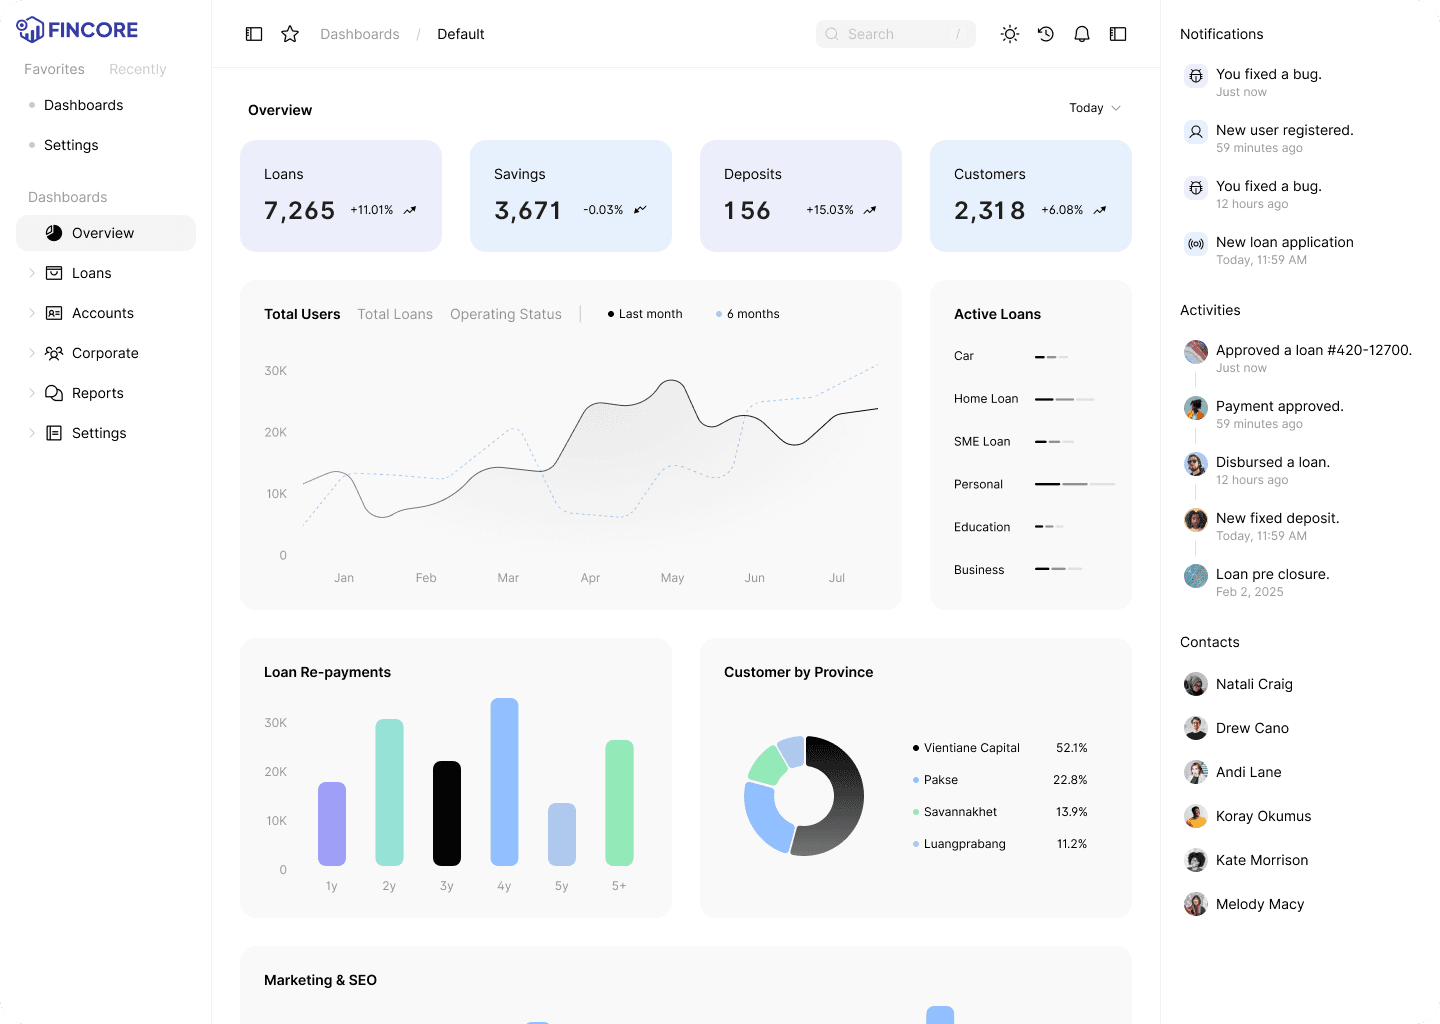Viewport: 1440px width, 1024px height.
Task: Open the Dashboards breadcrumb link
Action: [359, 33]
